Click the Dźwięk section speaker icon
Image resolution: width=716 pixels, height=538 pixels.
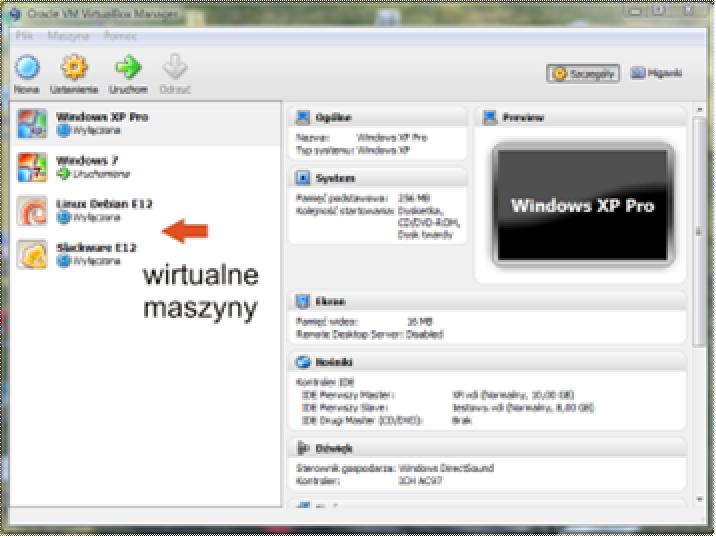[x=303, y=448]
